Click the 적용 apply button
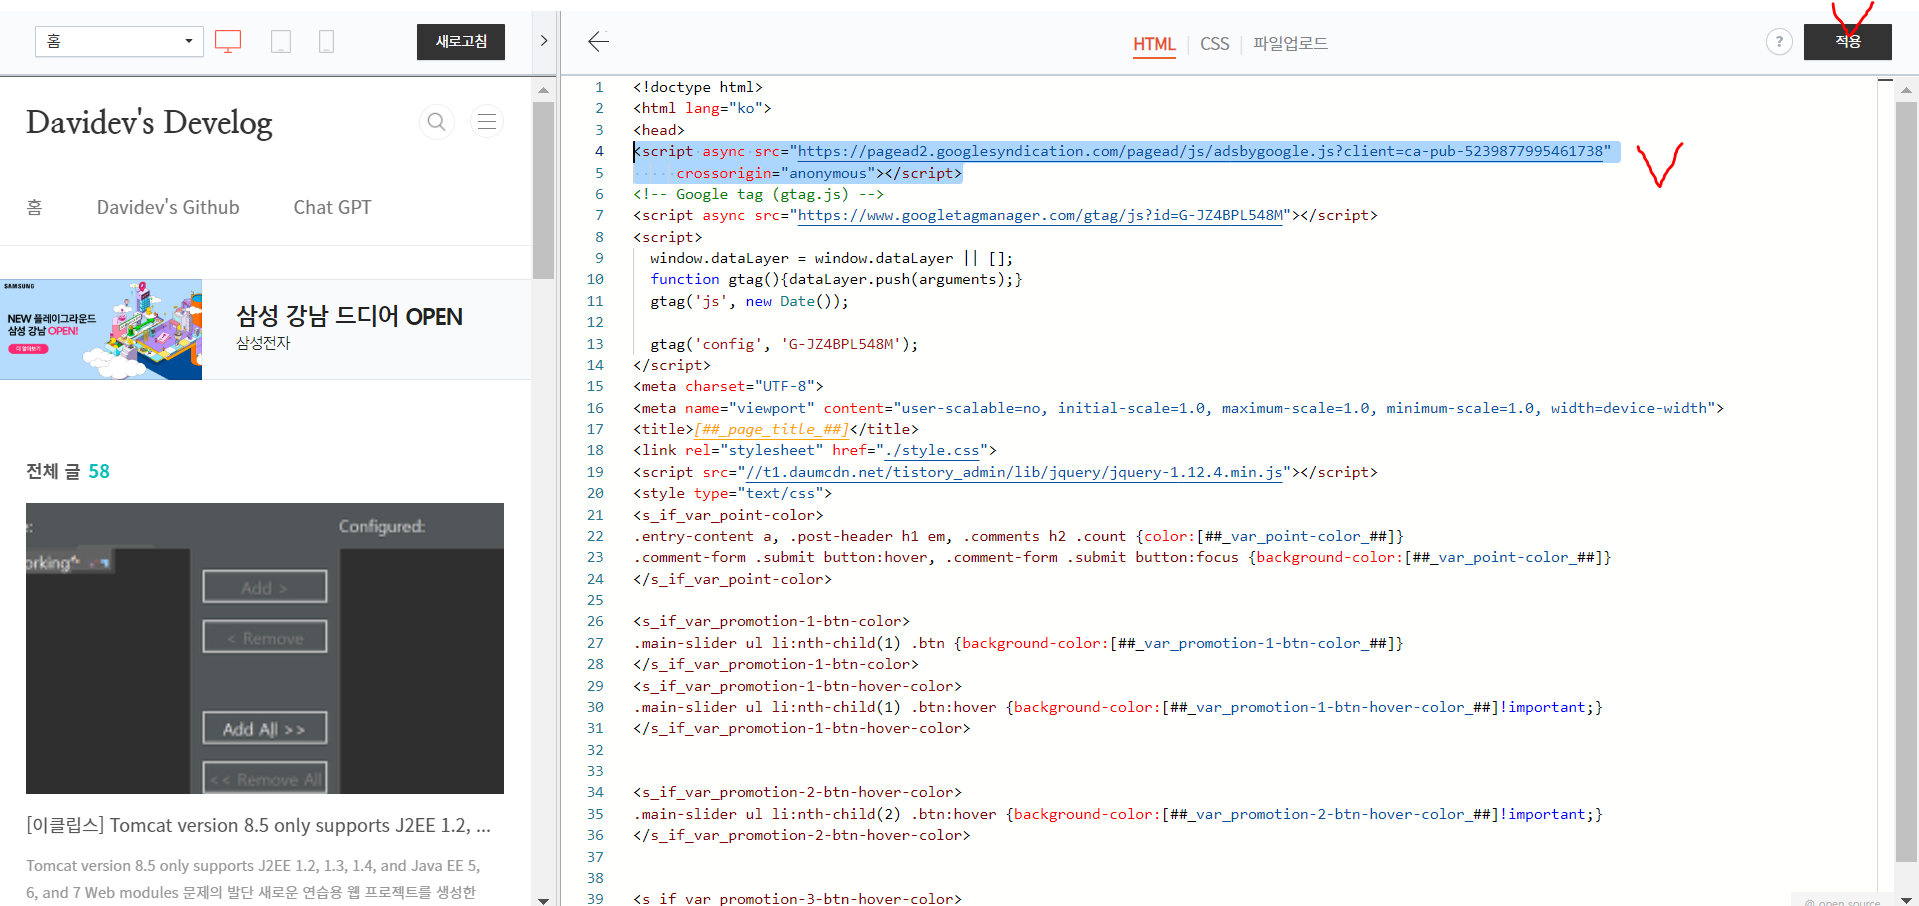Screen dimensions: 1919x906 (1847, 41)
